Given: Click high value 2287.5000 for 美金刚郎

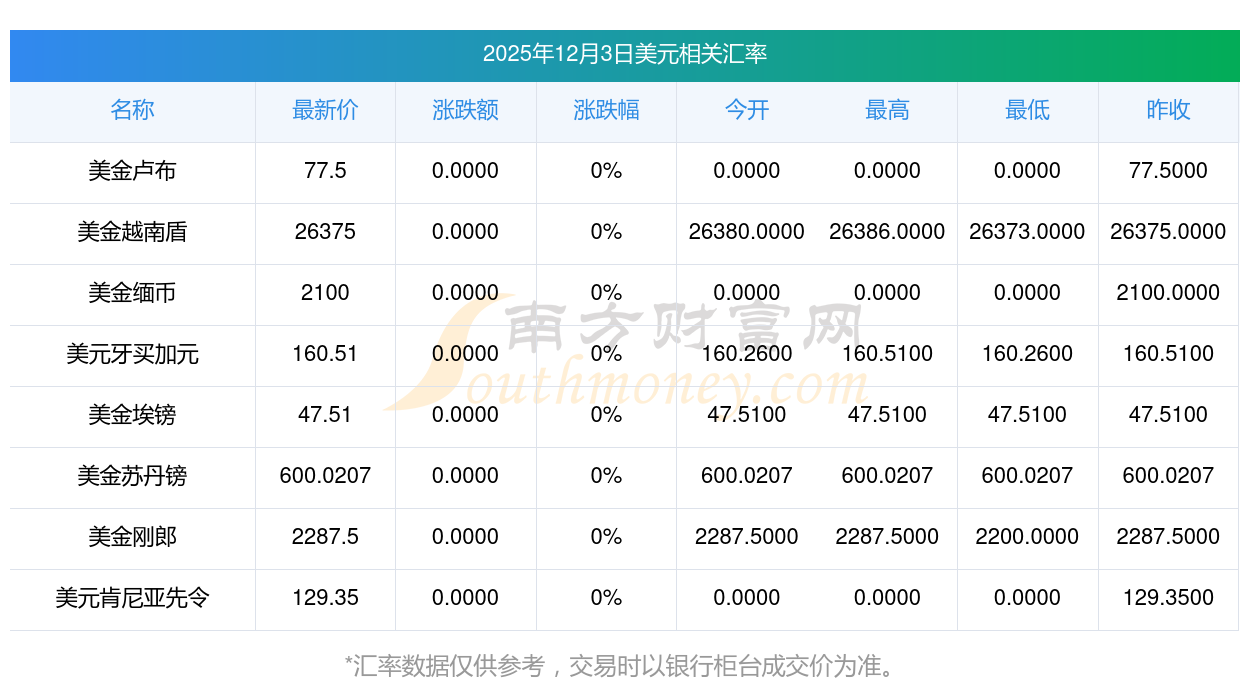Looking at the screenshot, I should click(x=887, y=537).
